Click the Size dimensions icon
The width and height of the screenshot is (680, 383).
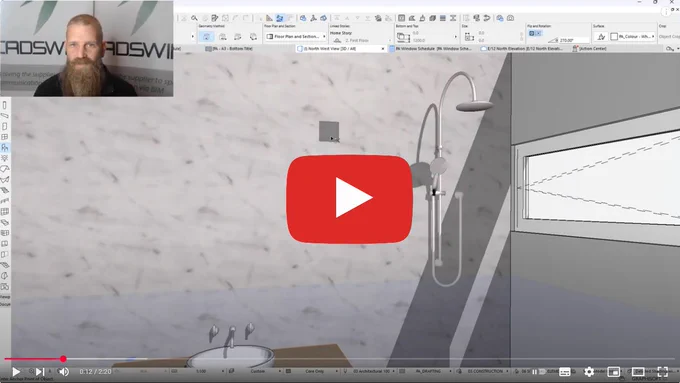[469, 37]
